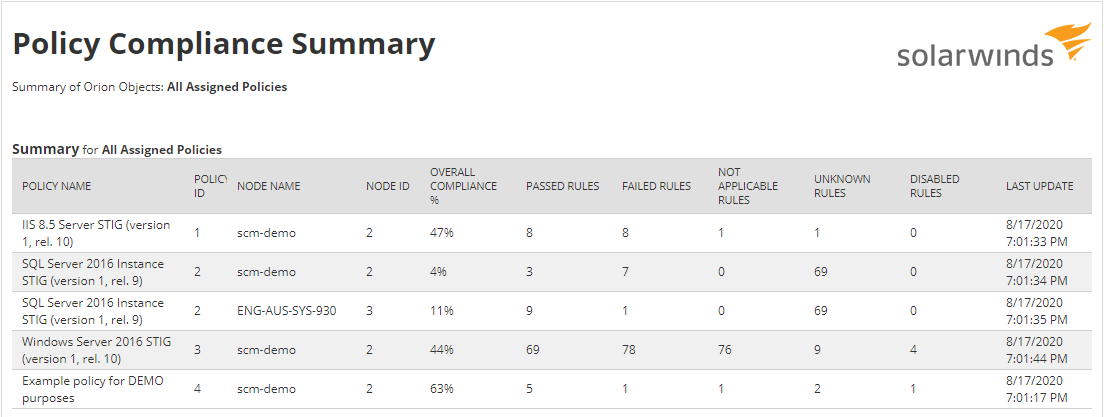
Task: Click the Unknown Rules column header
Action: coord(842,186)
